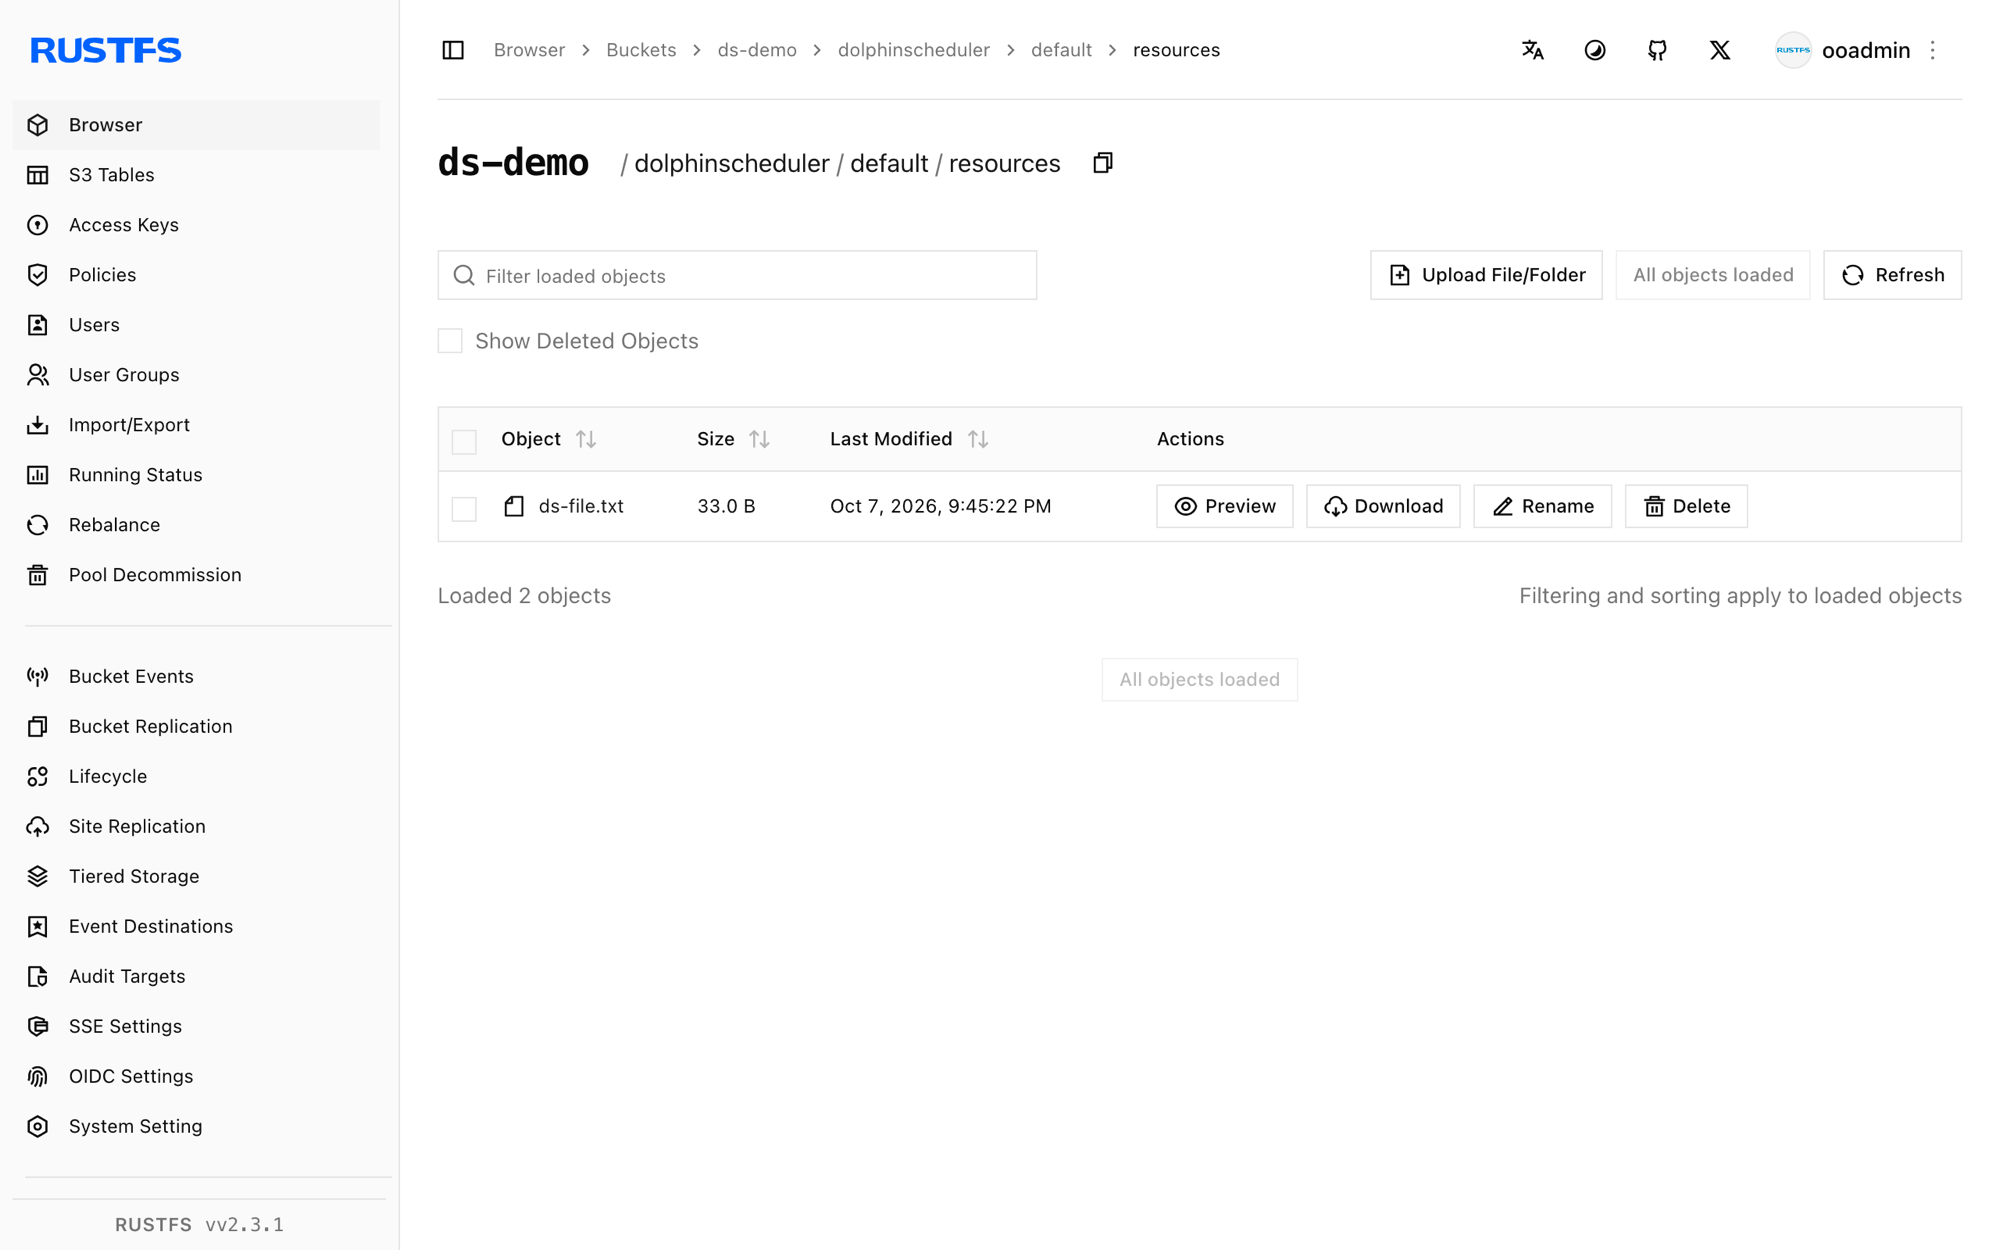Open OIDC Settings page
Screen dimensions: 2000x1250
196,1076
